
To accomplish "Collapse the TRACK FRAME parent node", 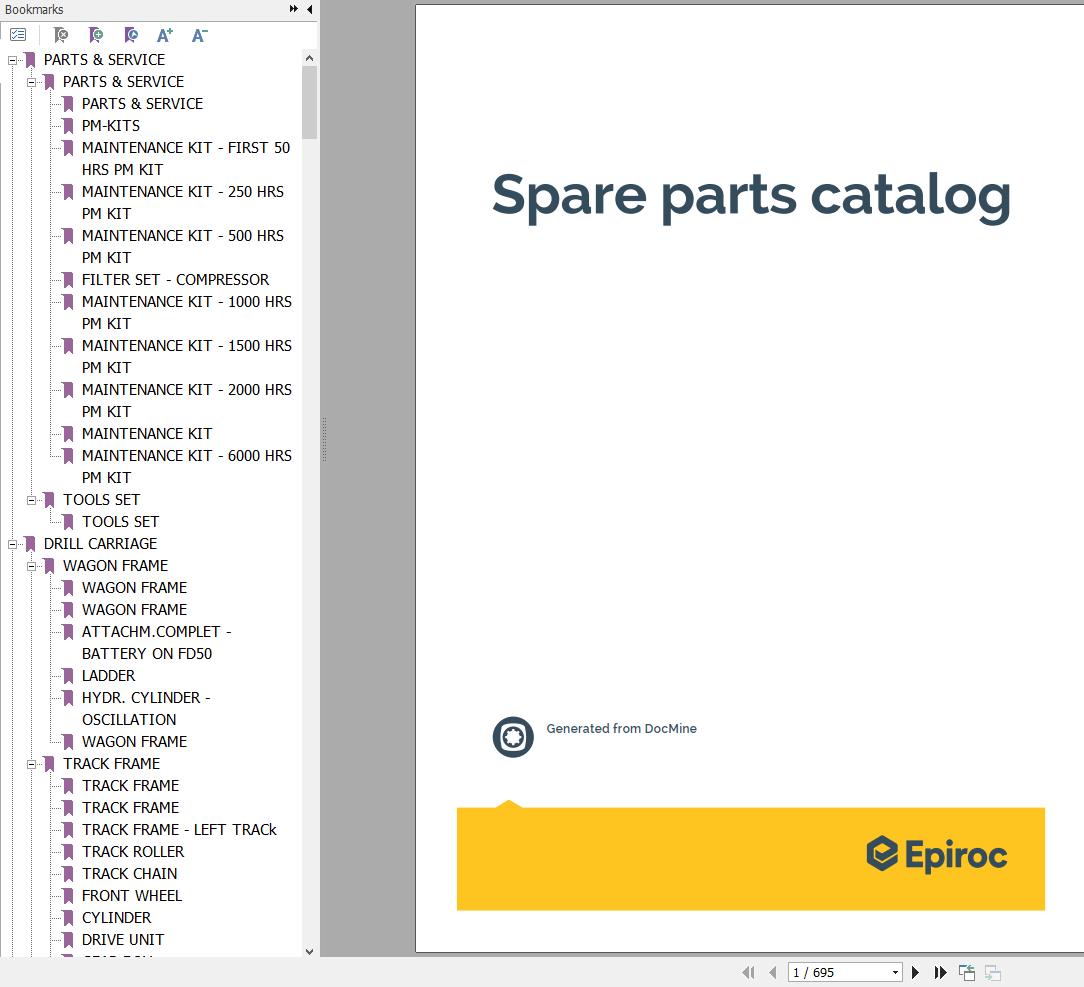I will click(x=31, y=764).
